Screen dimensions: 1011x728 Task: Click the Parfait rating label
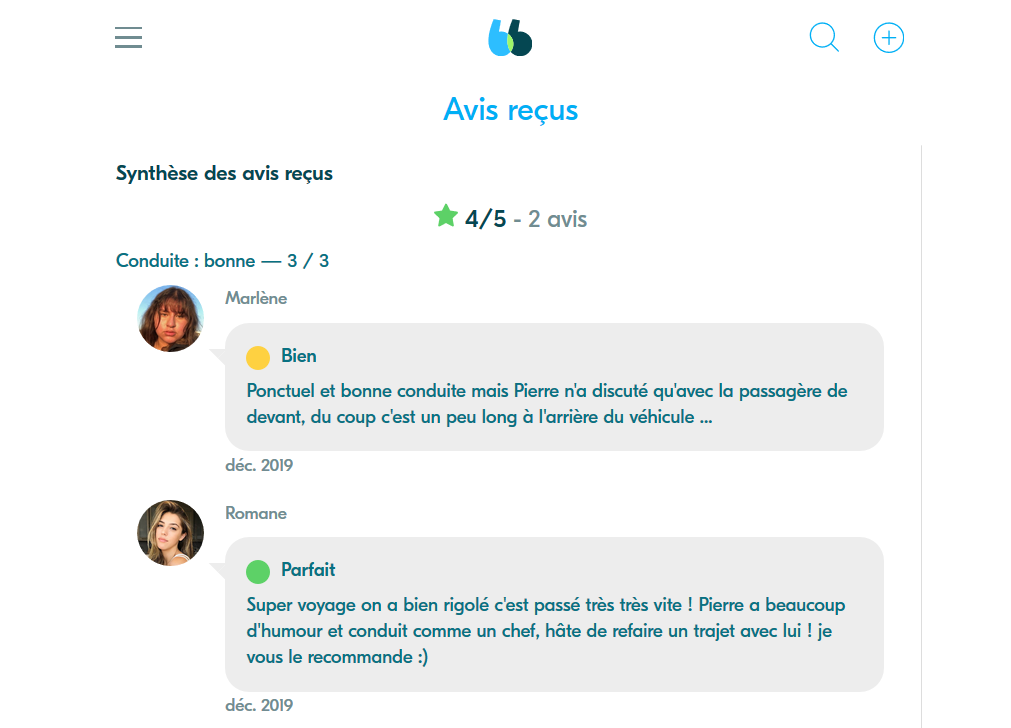pyautogui.click(x=308, y=570)
